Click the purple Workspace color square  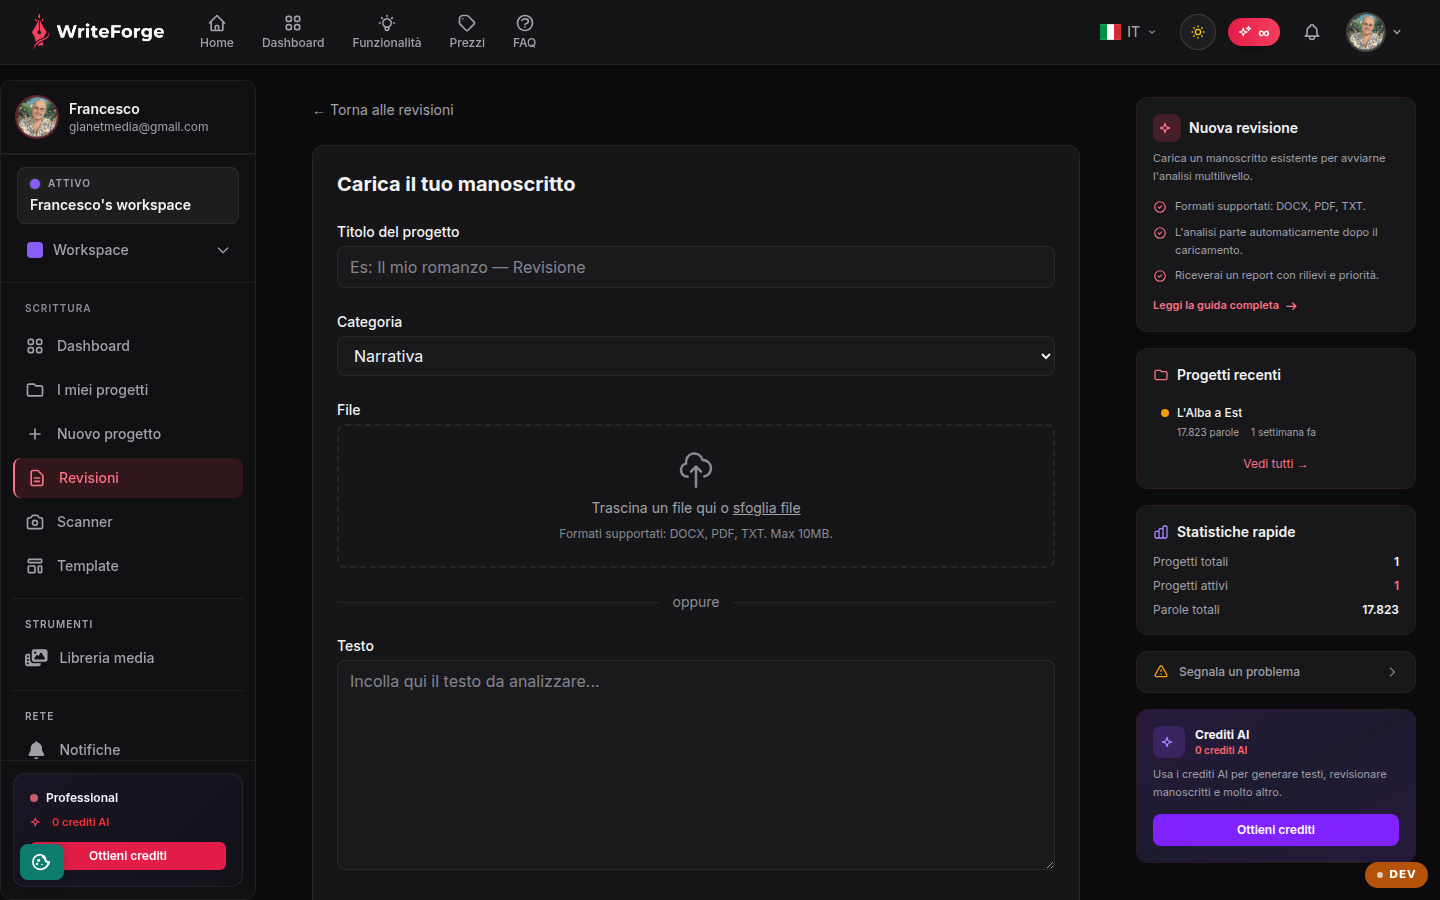pyautogui.click(x=35, y=250)
